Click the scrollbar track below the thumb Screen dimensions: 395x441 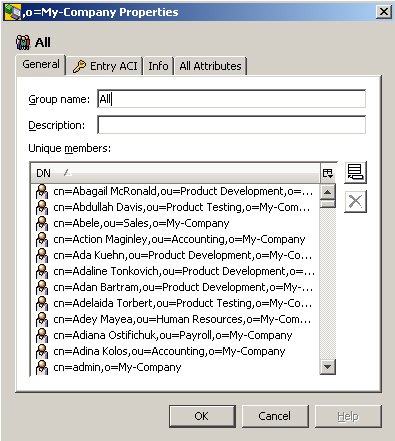pos(328,283)
